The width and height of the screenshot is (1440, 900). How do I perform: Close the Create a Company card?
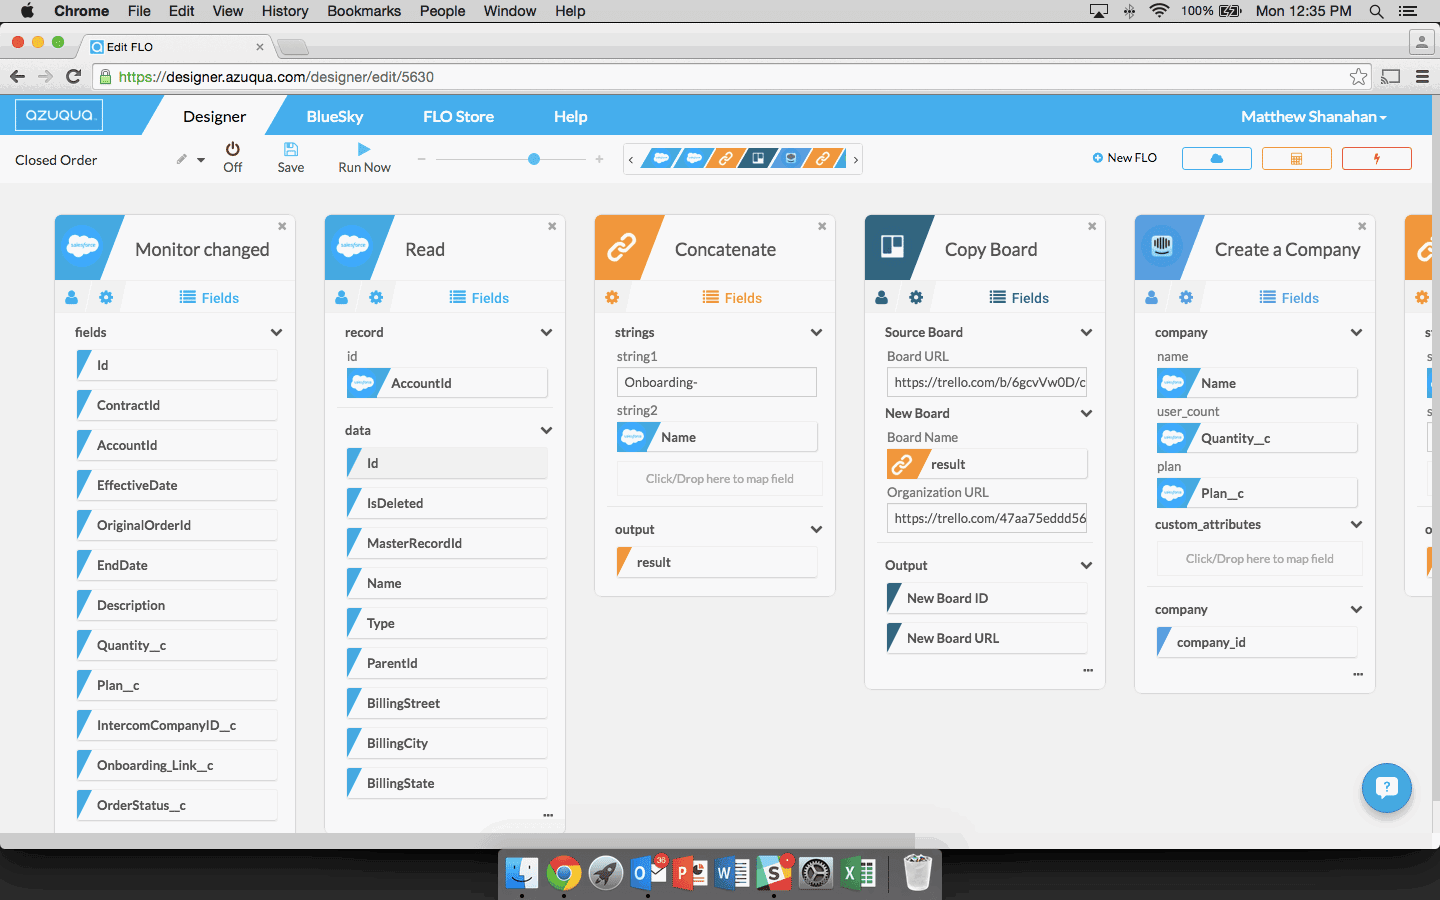1362,226
